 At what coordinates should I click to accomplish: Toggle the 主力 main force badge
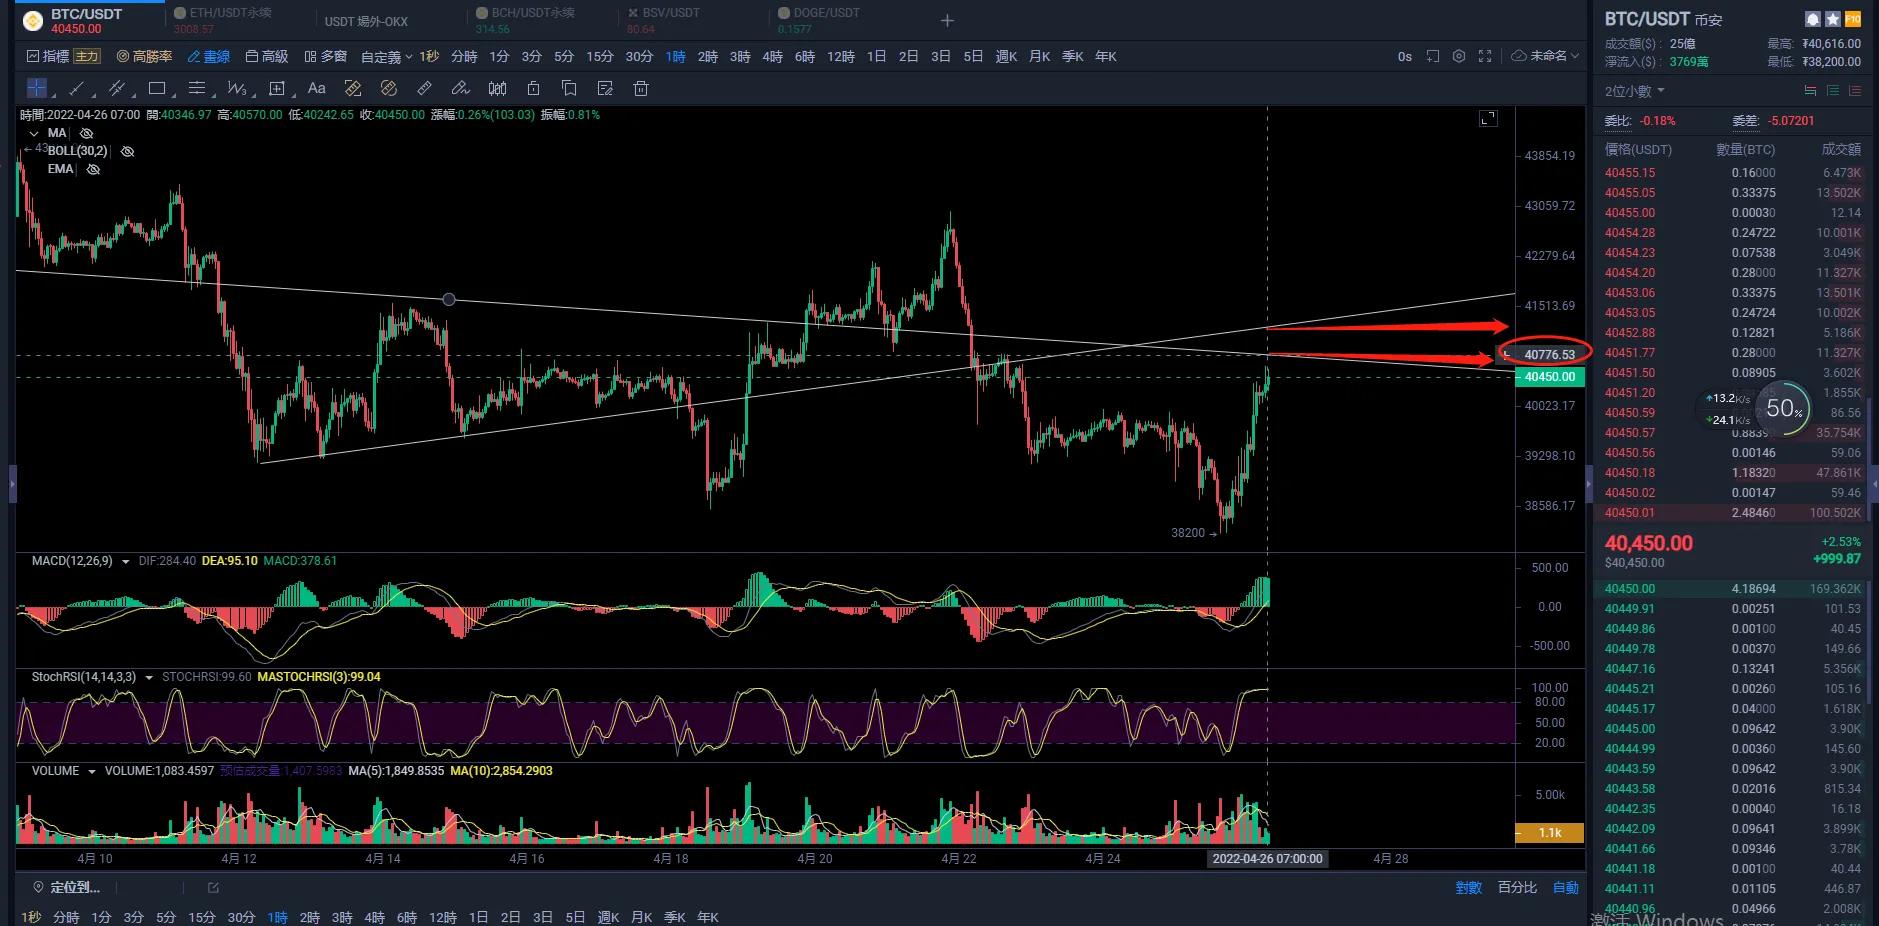87,56
